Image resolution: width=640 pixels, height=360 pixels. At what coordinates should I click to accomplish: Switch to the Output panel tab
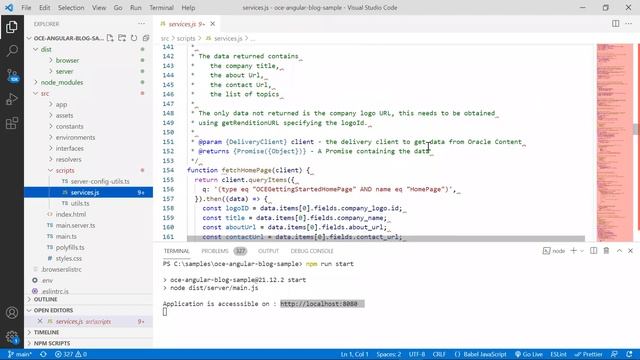pos(268,251)
